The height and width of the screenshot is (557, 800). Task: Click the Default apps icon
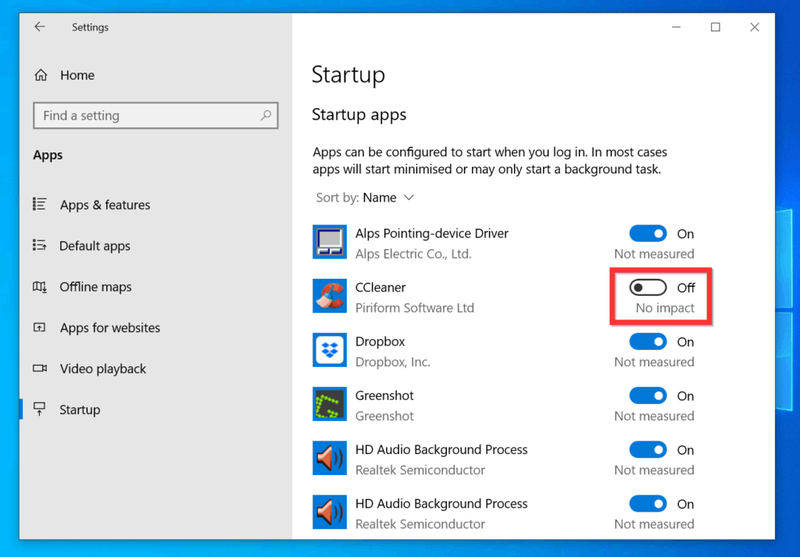(39, 245)
